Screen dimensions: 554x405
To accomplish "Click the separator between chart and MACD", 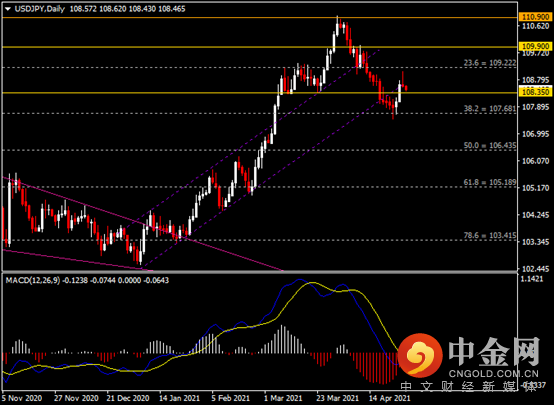I will click(259, 272).
